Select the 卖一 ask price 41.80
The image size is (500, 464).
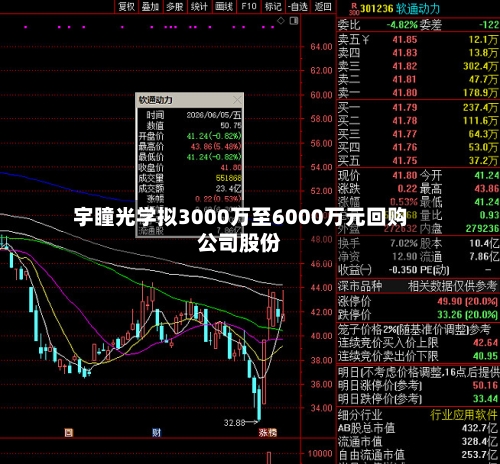[x=405, y=93]
